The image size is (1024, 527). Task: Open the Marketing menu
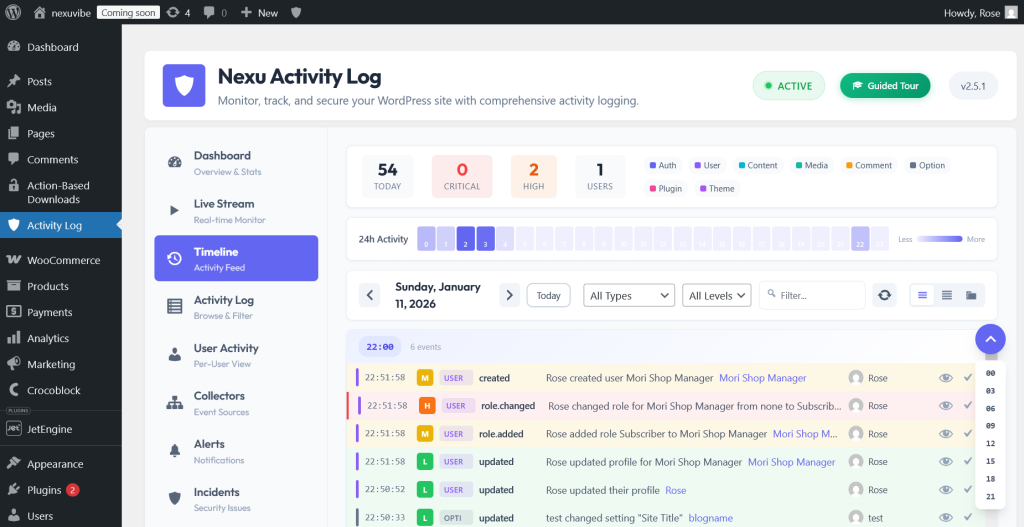click(61, 364)
